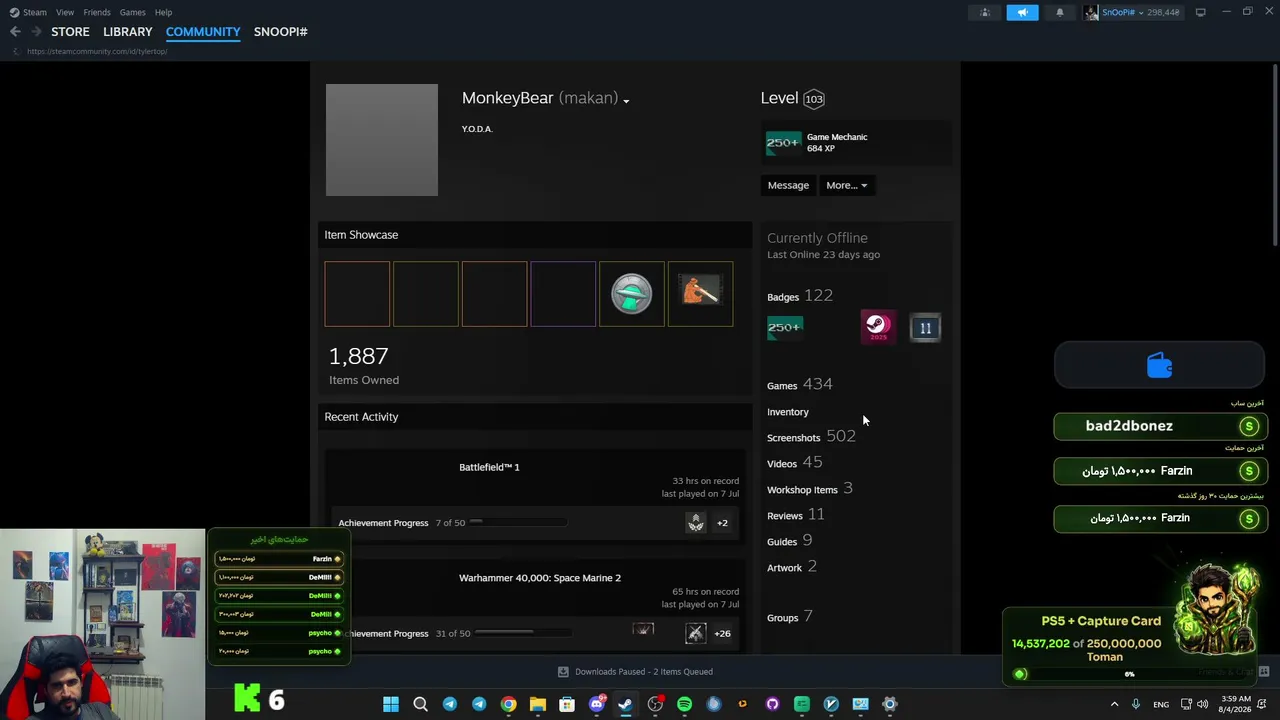1280x720 pixels.
Task: Open Windows taskbar search
Action: [x=420, y=704]
